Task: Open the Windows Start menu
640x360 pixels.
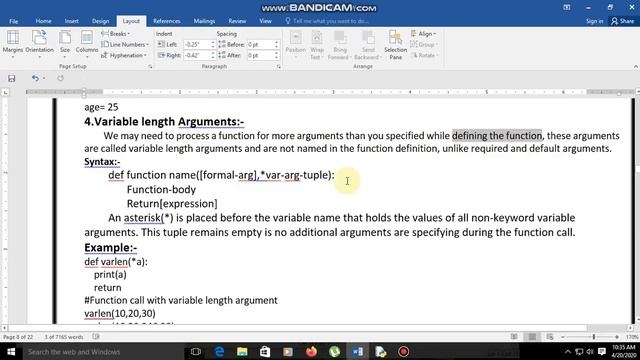Action: click(x=11, y=351)
